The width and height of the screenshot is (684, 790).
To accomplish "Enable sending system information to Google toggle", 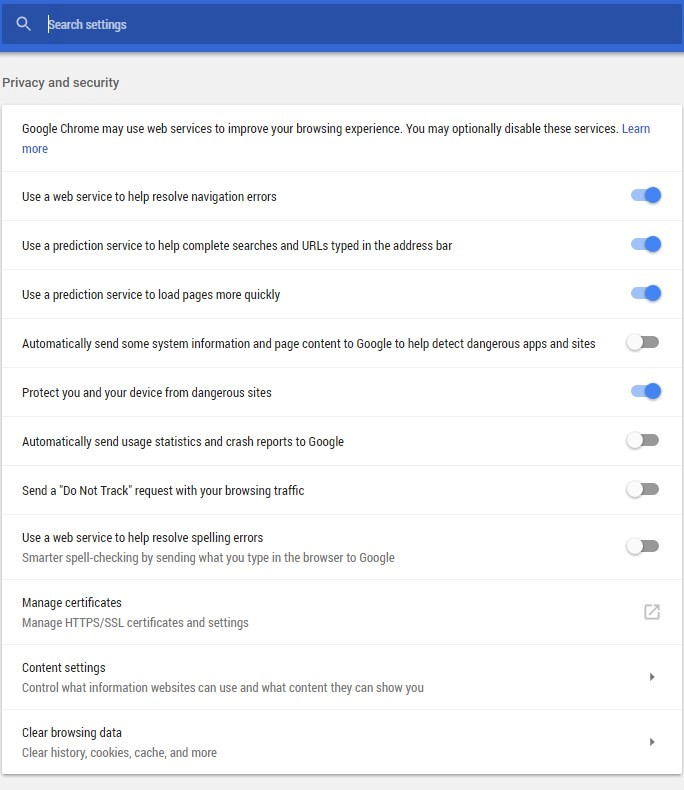I will [643, 343].
